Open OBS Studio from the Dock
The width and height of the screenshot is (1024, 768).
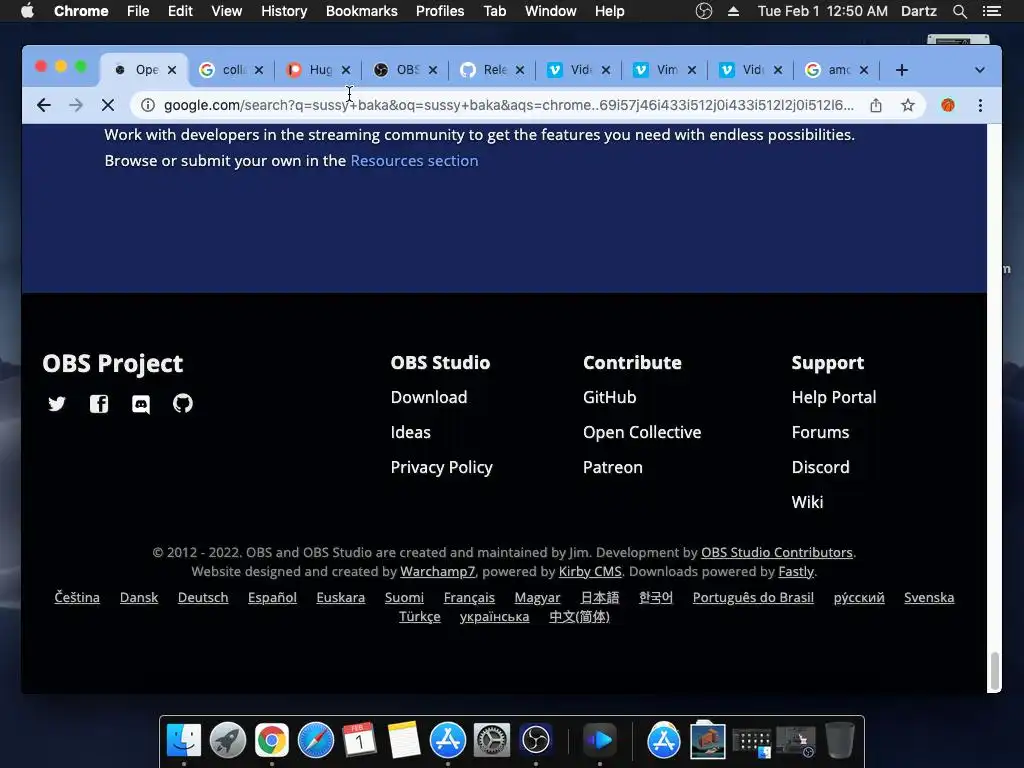[536, 740]
